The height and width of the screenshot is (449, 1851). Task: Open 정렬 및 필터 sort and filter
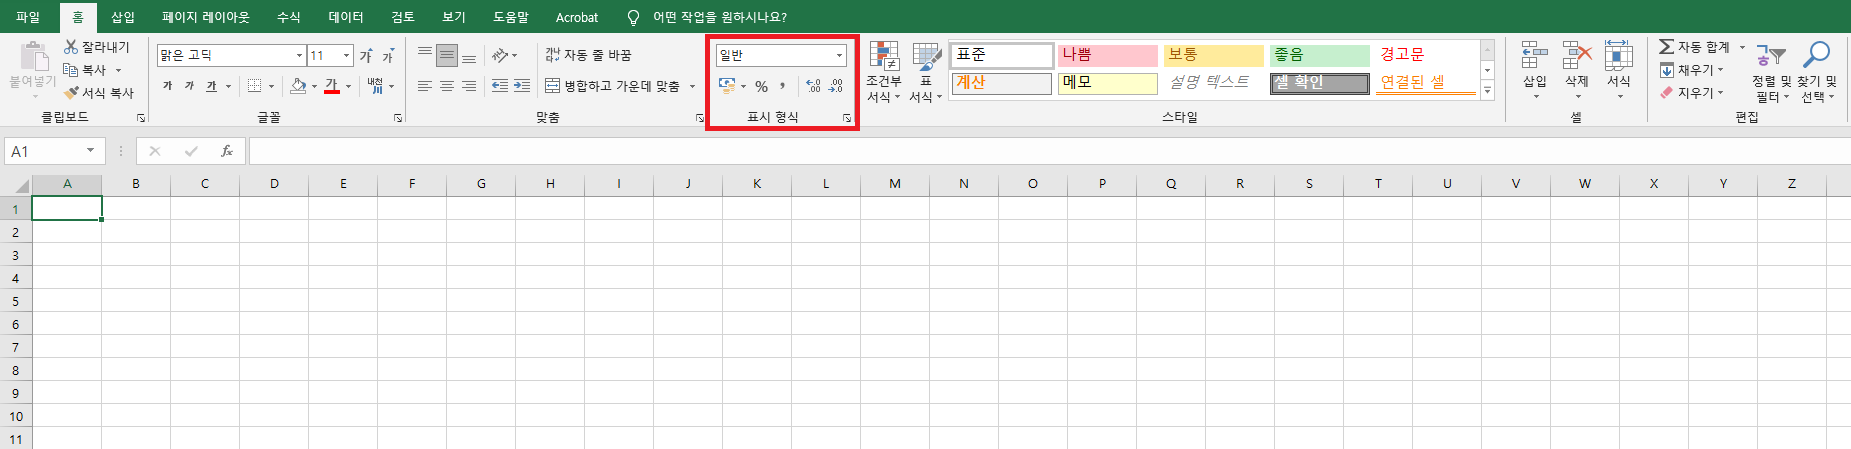coord(1771,72)
